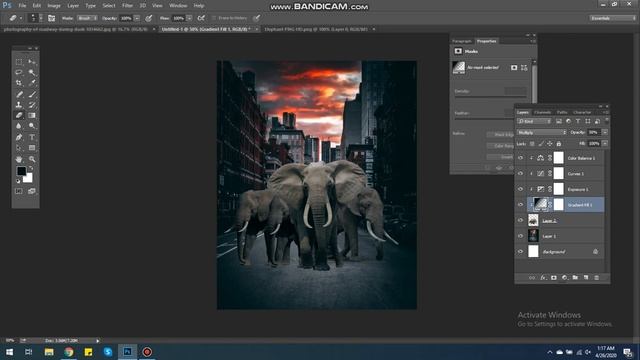Toggle Quick Mask mode icon
This screenshot has width=640, height=360.
(19, 191)
